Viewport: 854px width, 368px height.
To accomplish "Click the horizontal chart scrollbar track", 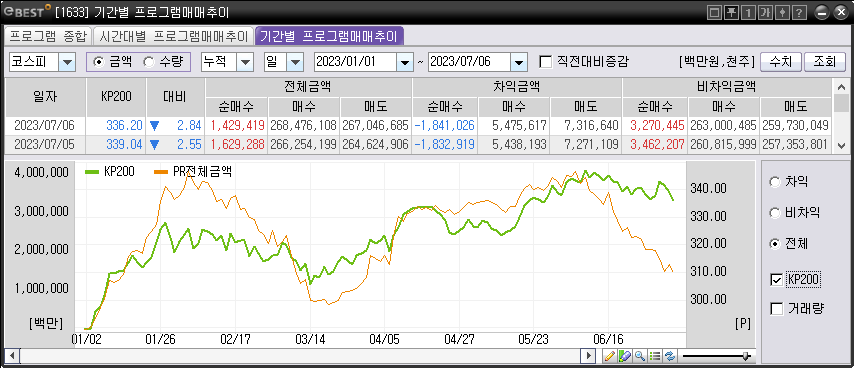I will click(300, 356).
